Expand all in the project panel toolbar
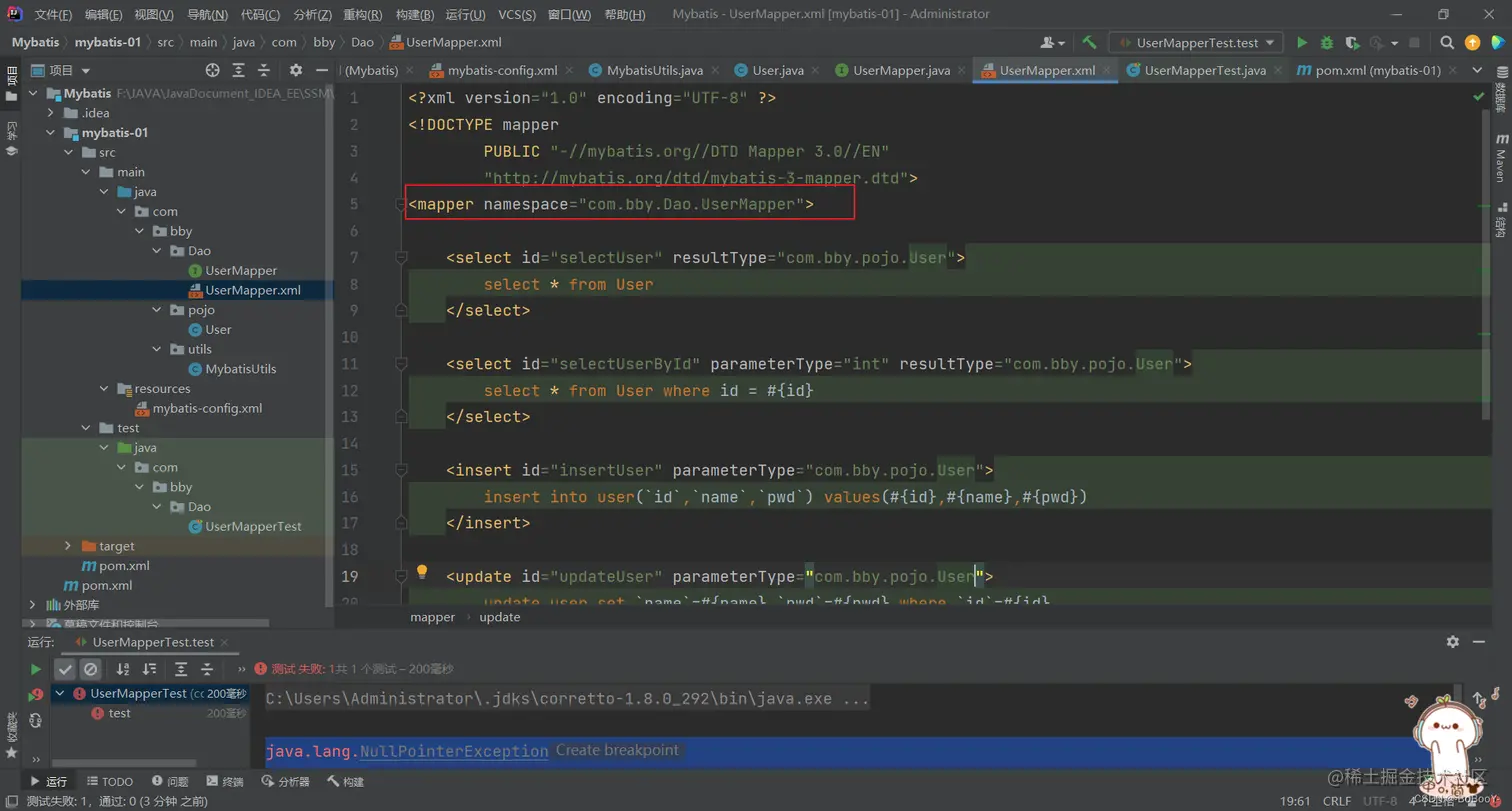This screenshot has height=811, width=1512. click(x=238, y=70)
